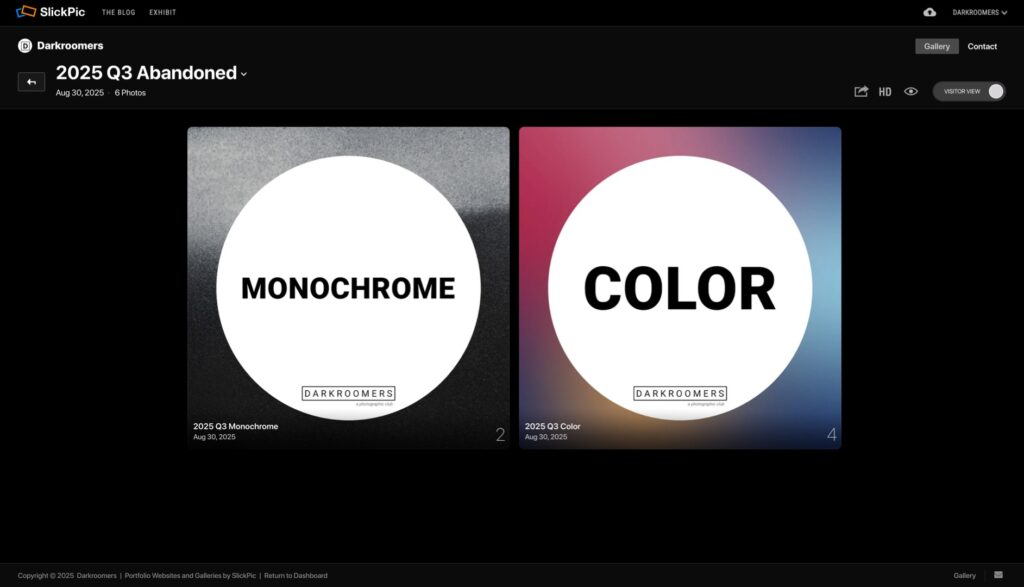Click the back arrow button

(31, 82)
